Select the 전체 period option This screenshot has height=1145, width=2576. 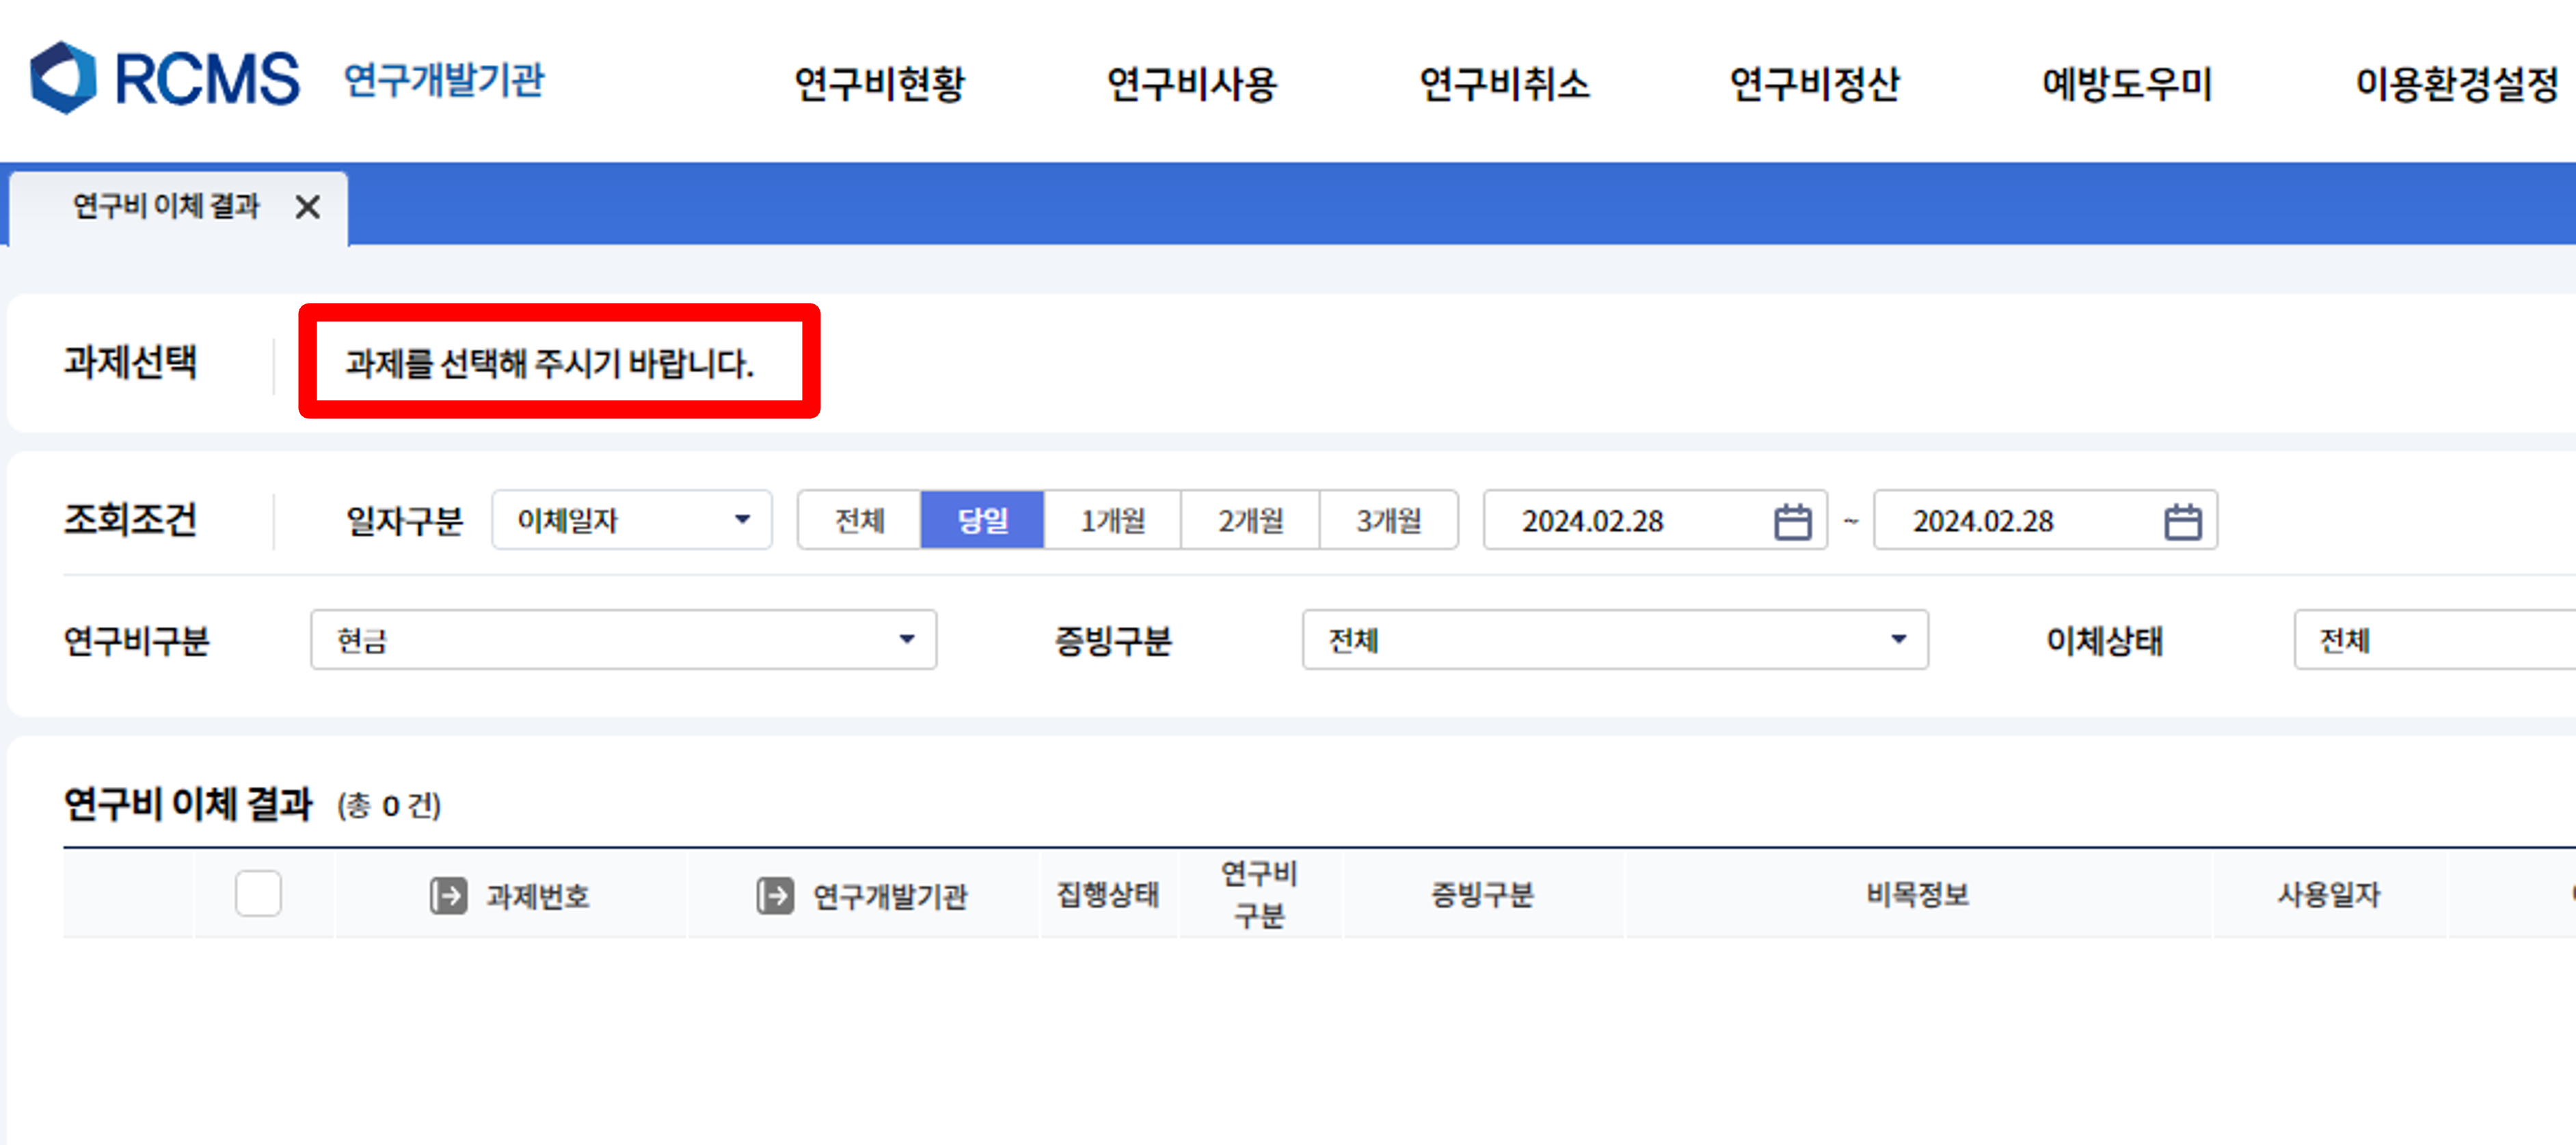859,520
